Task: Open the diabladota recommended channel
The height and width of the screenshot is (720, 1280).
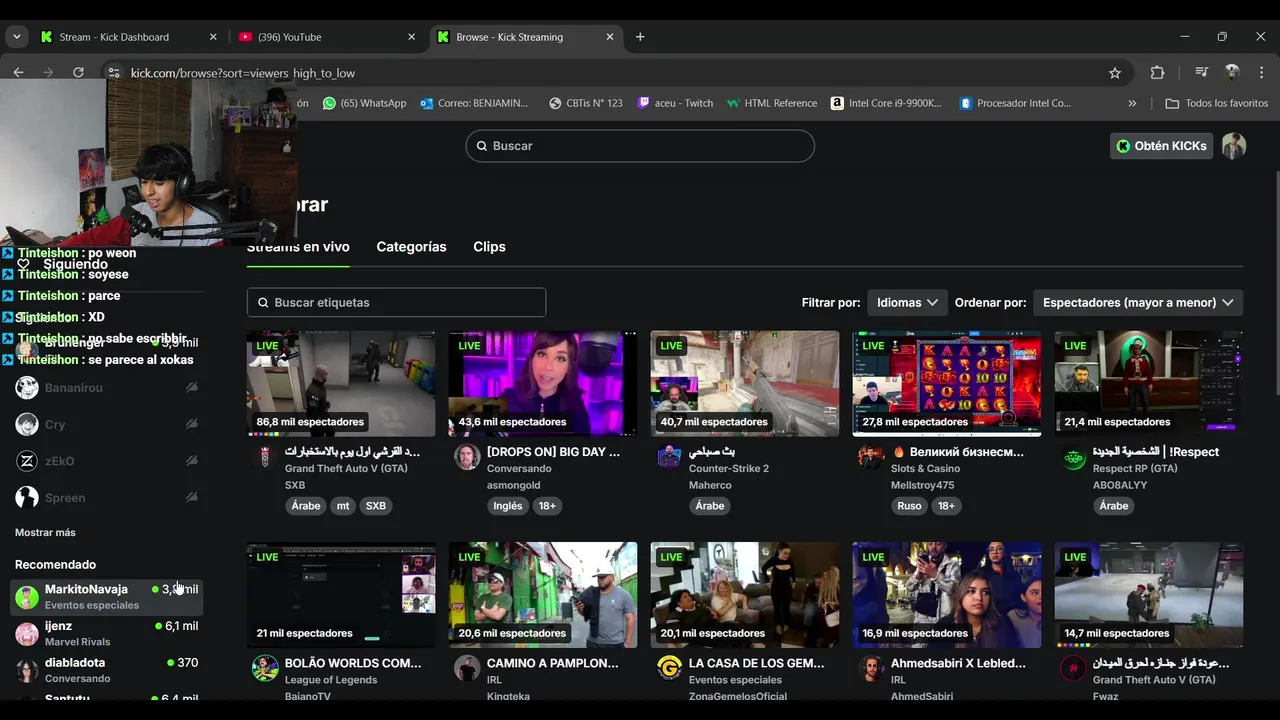Action: click(106, 670)
